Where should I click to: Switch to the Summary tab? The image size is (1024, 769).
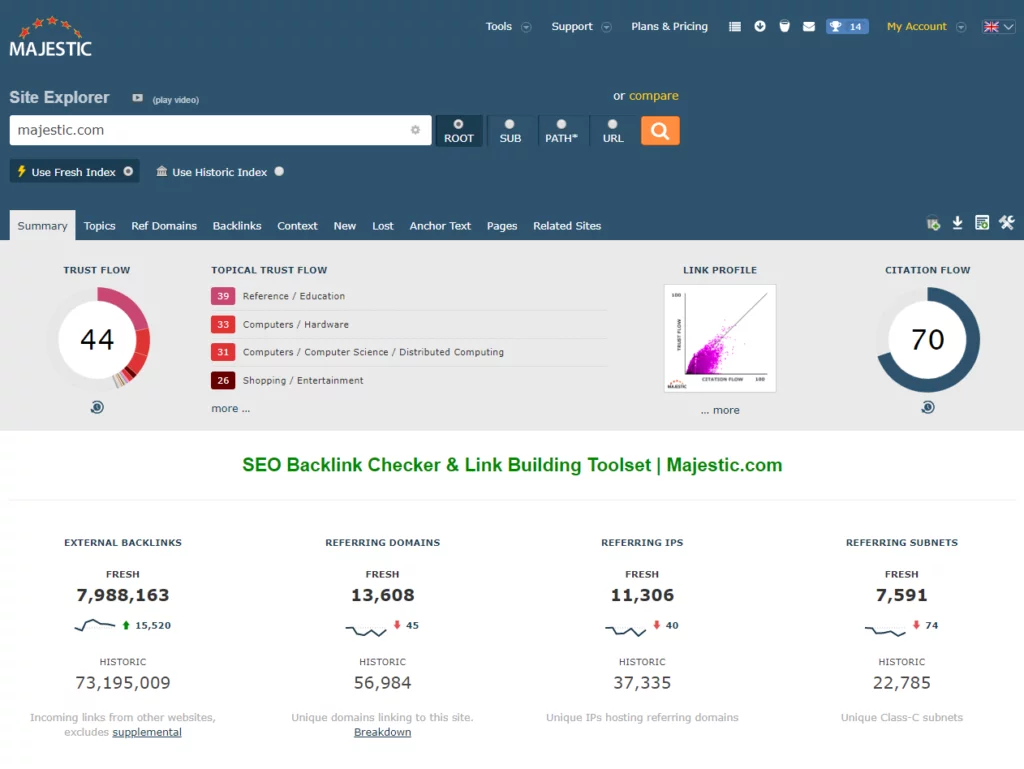pyautogui.click(x=42, y=226)
